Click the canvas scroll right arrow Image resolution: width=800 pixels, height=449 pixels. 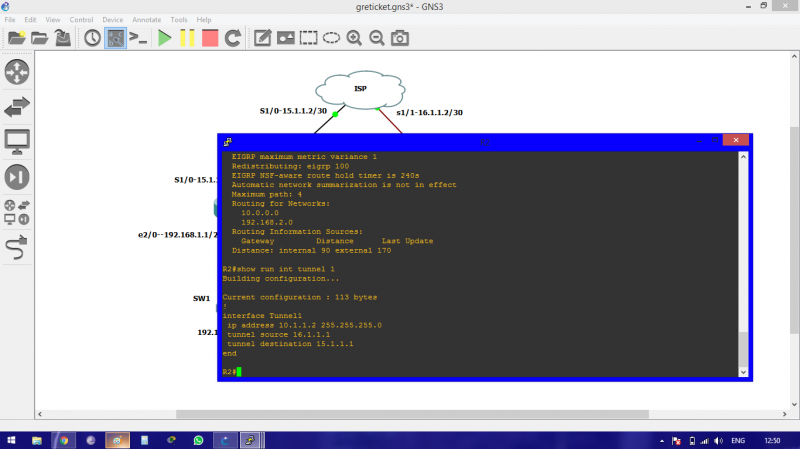tap(785, 414)
